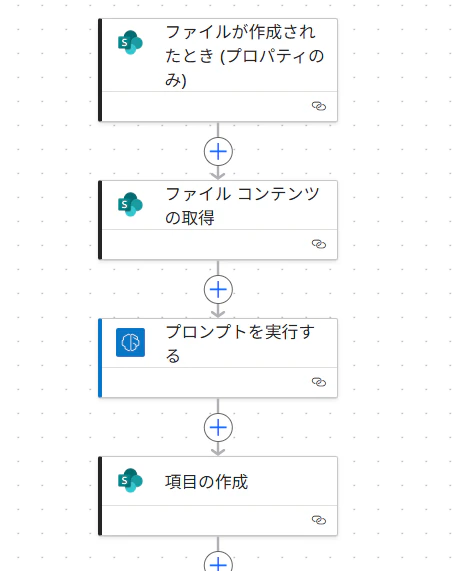Click the SharePoint icon on 項目の作成

pyautogui.click(x=130, y=480)
